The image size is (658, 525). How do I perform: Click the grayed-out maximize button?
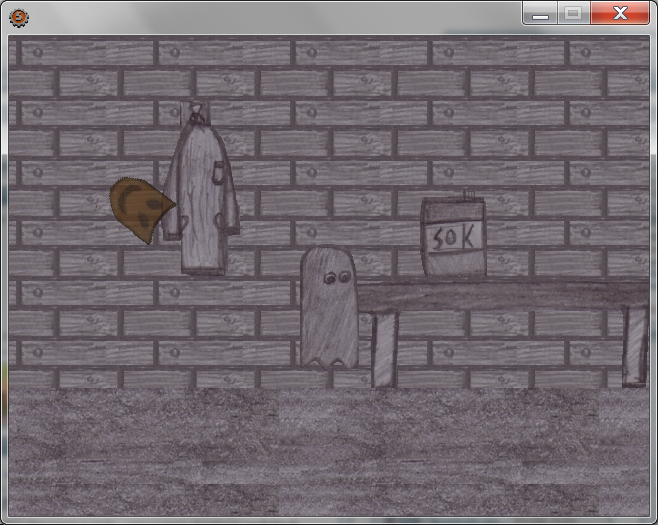573,14
